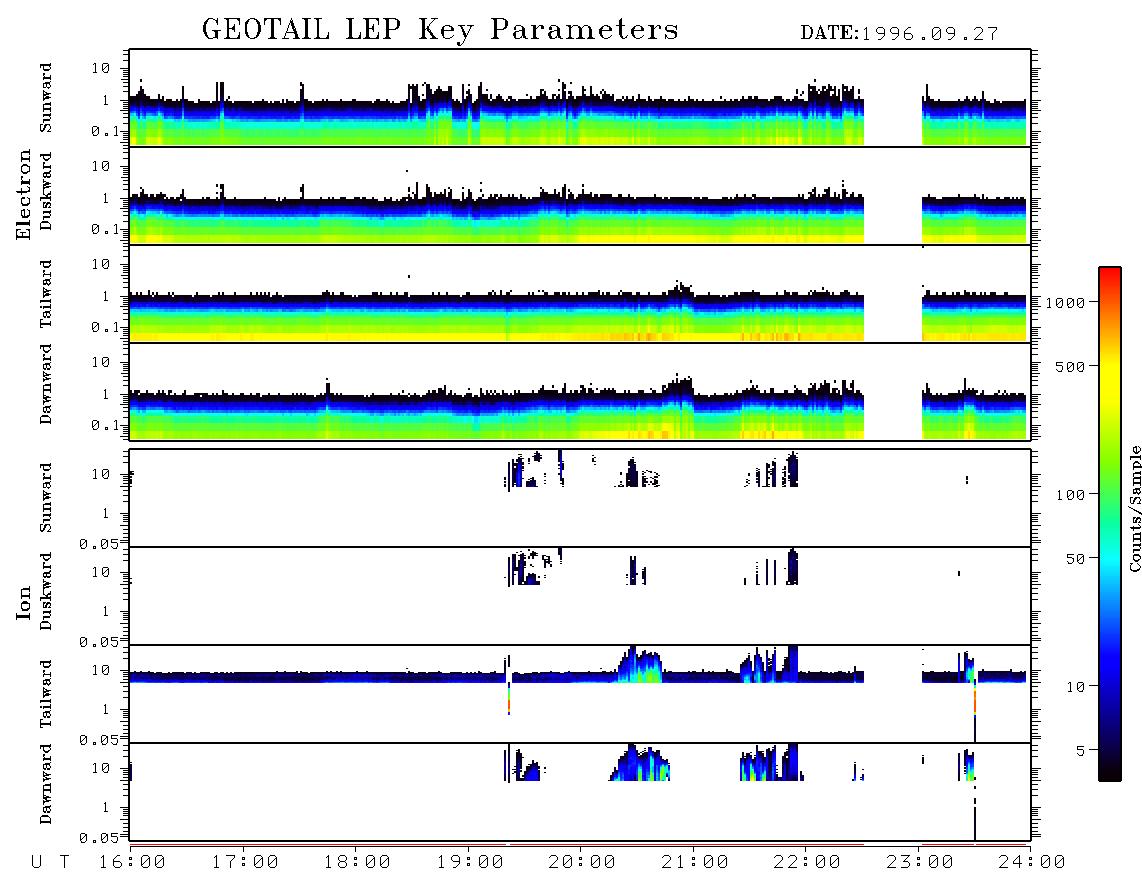
Task: Click the 19:00 time axis tick
Action: pos(470,862)
